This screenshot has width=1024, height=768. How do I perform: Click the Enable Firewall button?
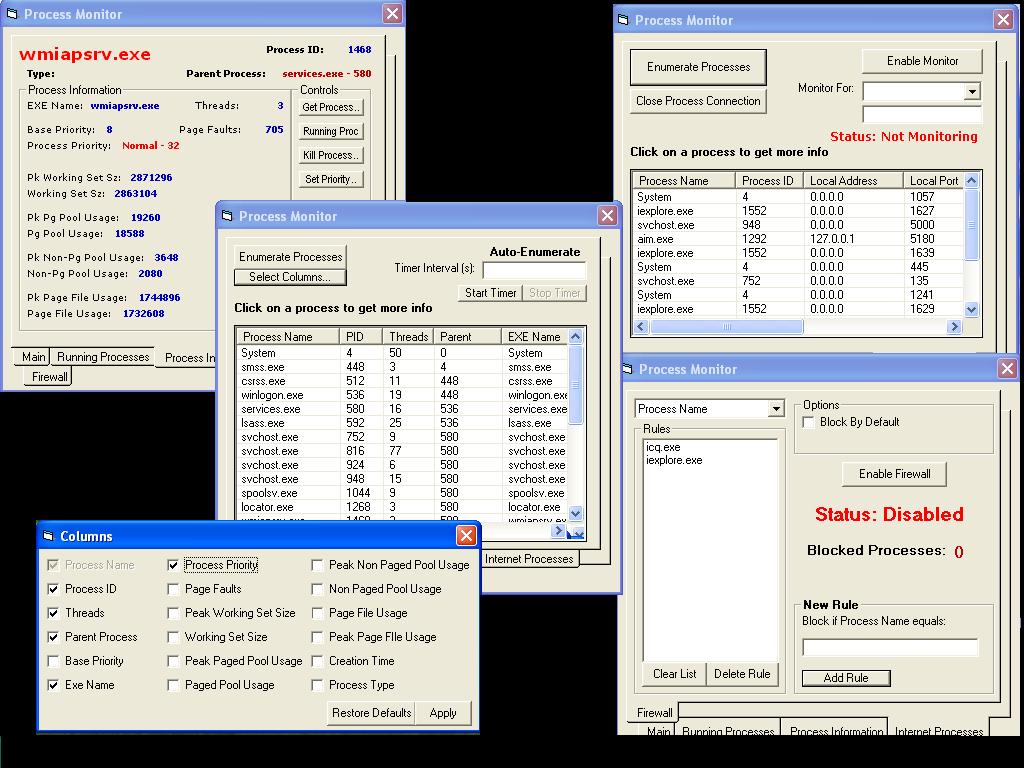point(894,474)
